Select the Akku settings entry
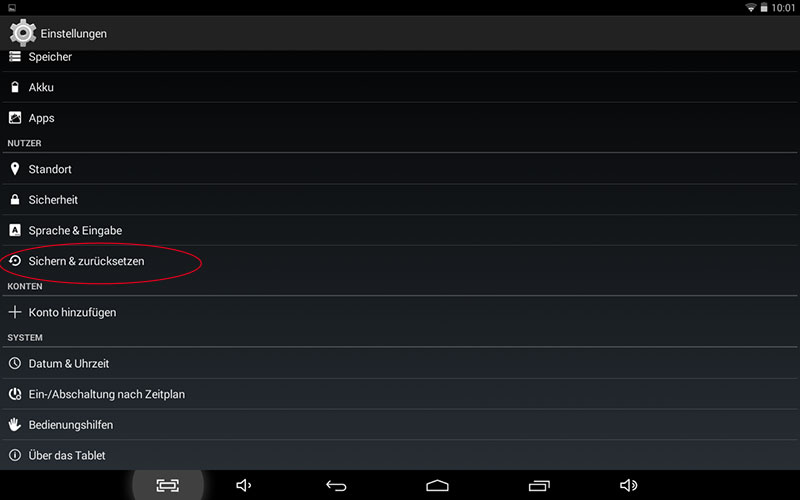The height and width of the screenshot is (500, 800). pyautogui.click(x=400, y=87)
